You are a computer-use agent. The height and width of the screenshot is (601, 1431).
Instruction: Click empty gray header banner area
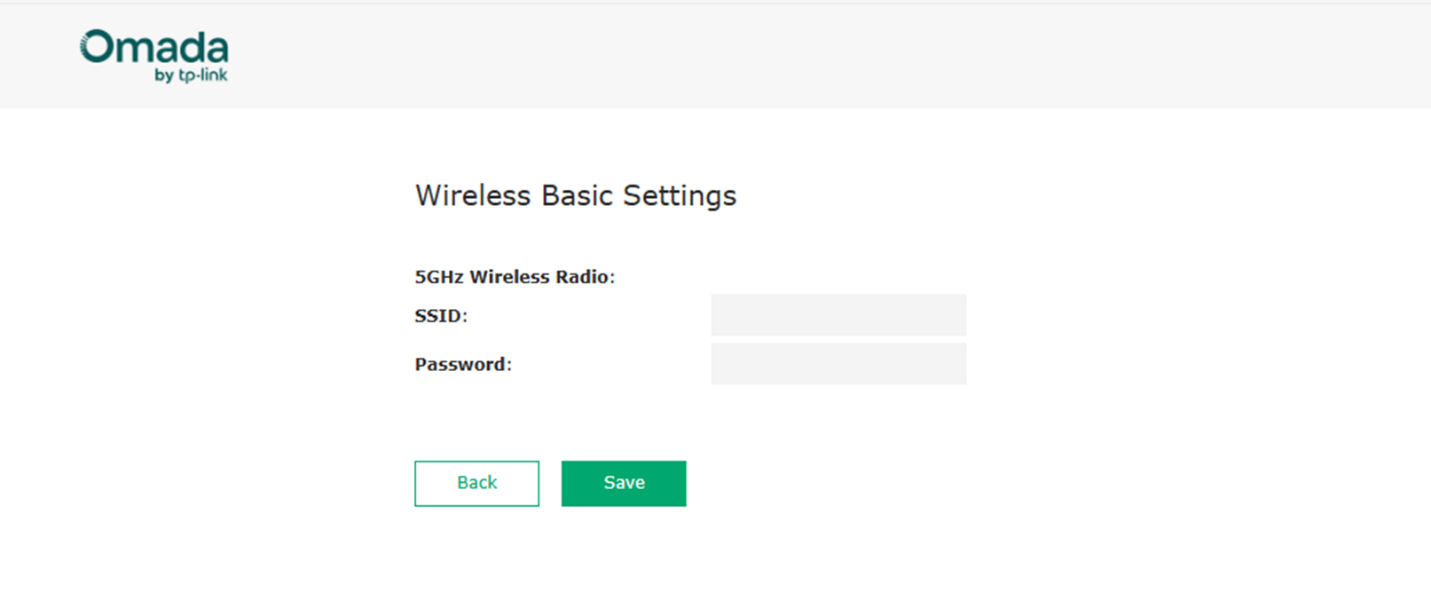[x=800, y=55]
